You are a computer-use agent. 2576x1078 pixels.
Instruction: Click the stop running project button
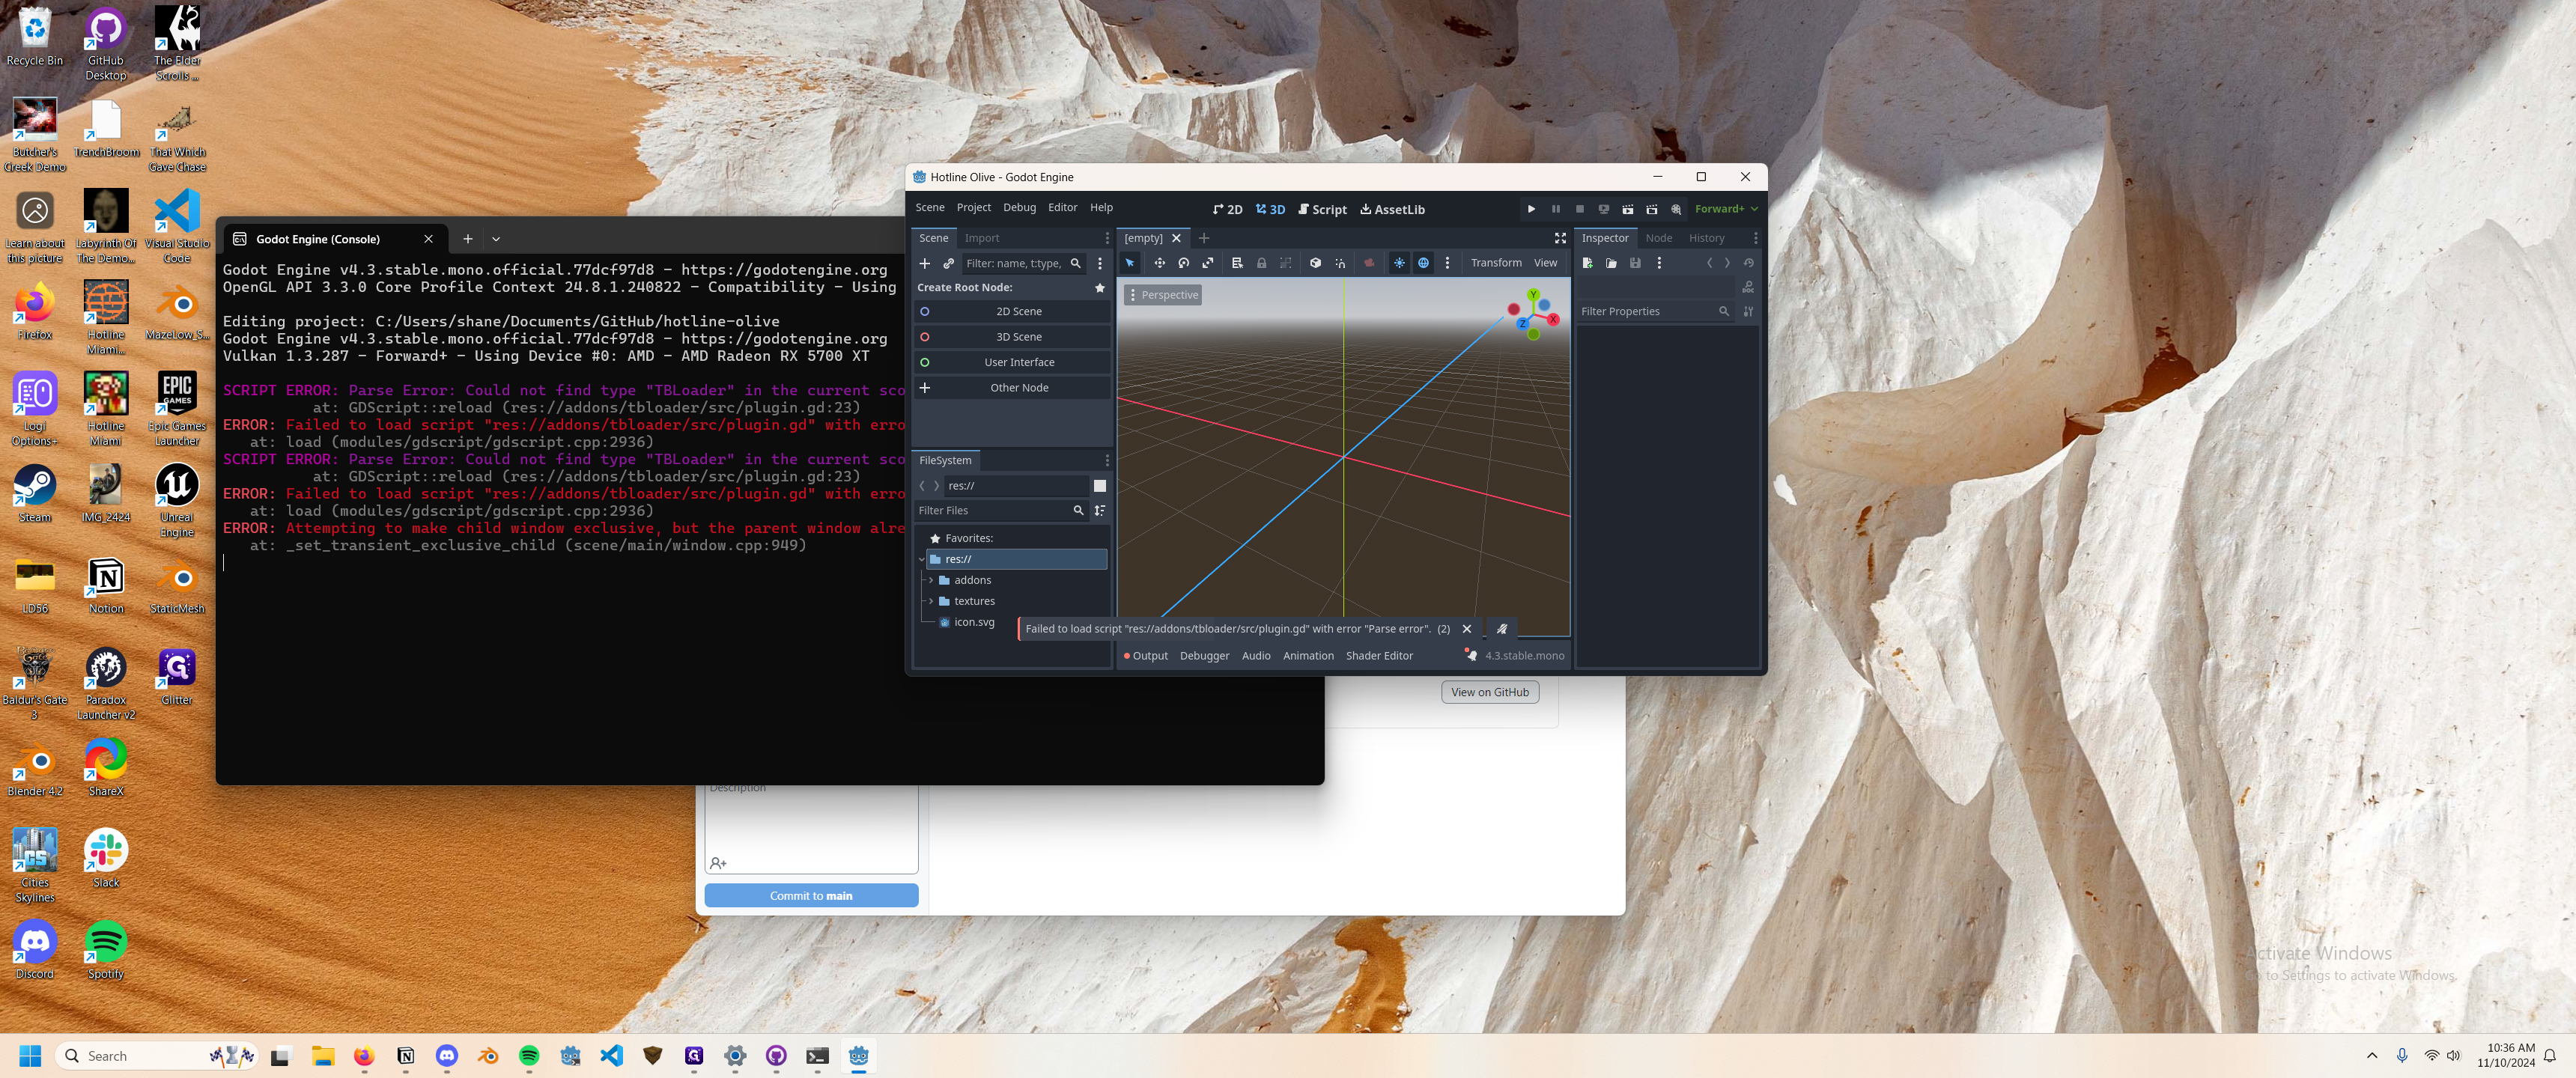[x=1579, y=209]
